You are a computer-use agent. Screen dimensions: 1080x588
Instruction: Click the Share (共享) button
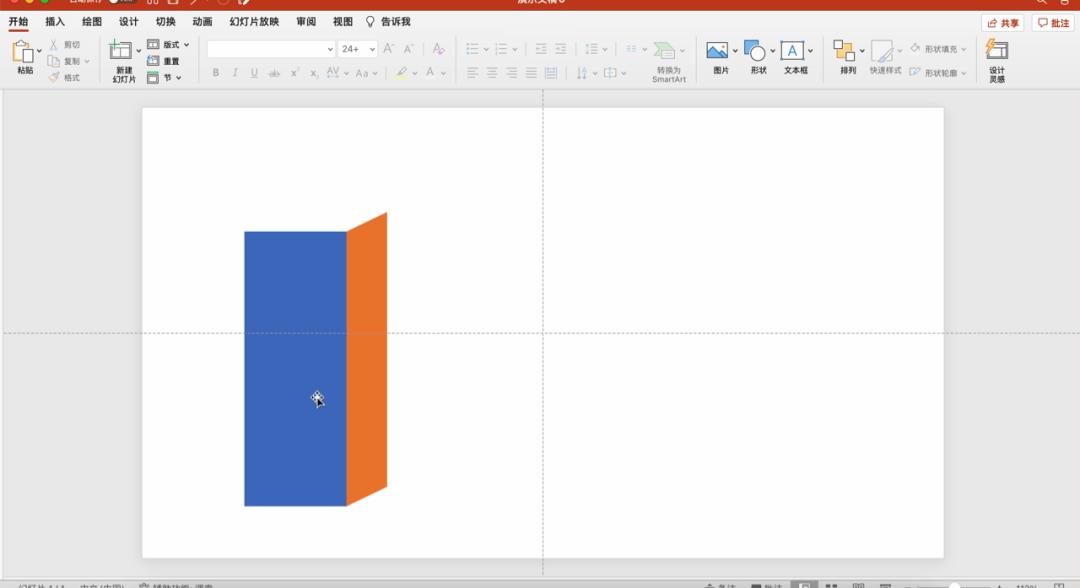(1003, 23)
